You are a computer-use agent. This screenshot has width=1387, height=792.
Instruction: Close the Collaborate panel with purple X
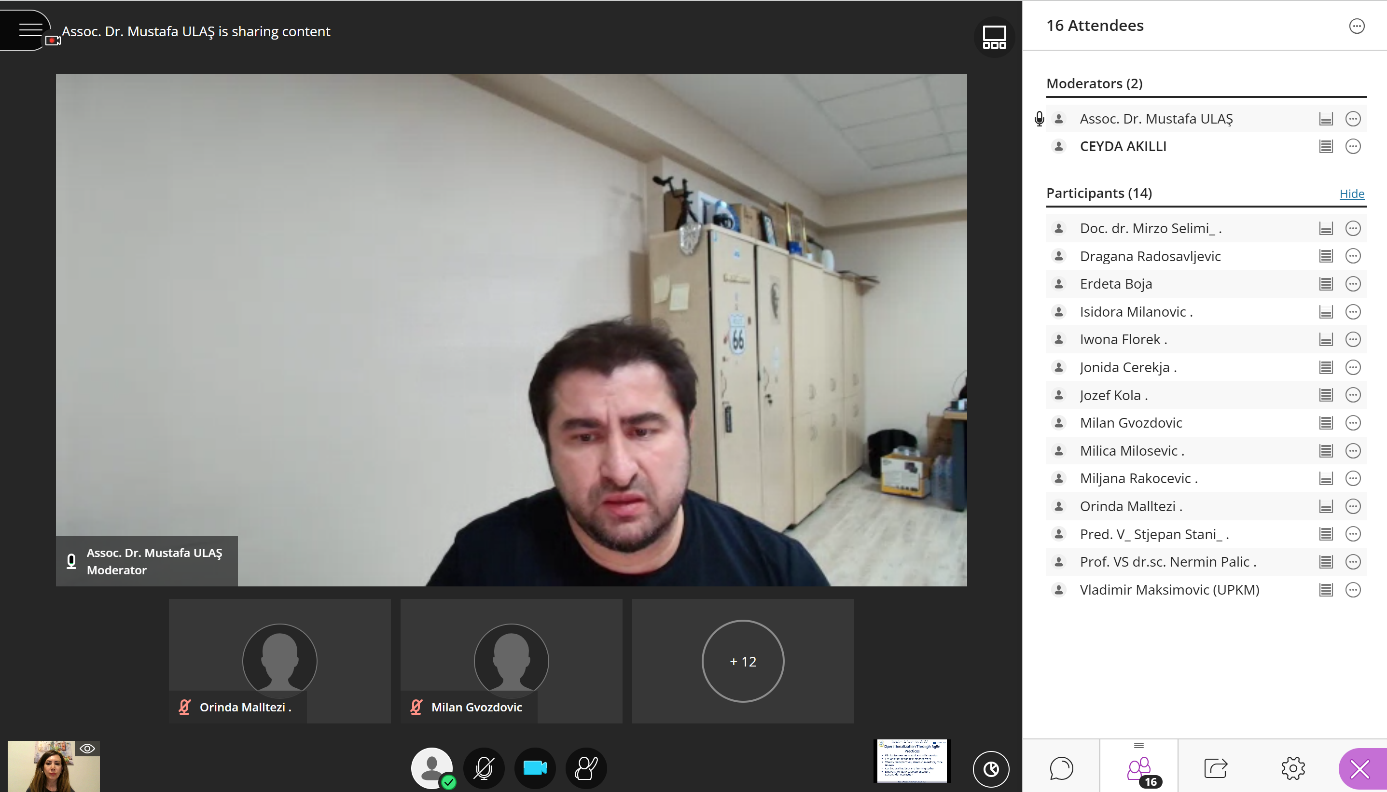[x=1360, y=769]
